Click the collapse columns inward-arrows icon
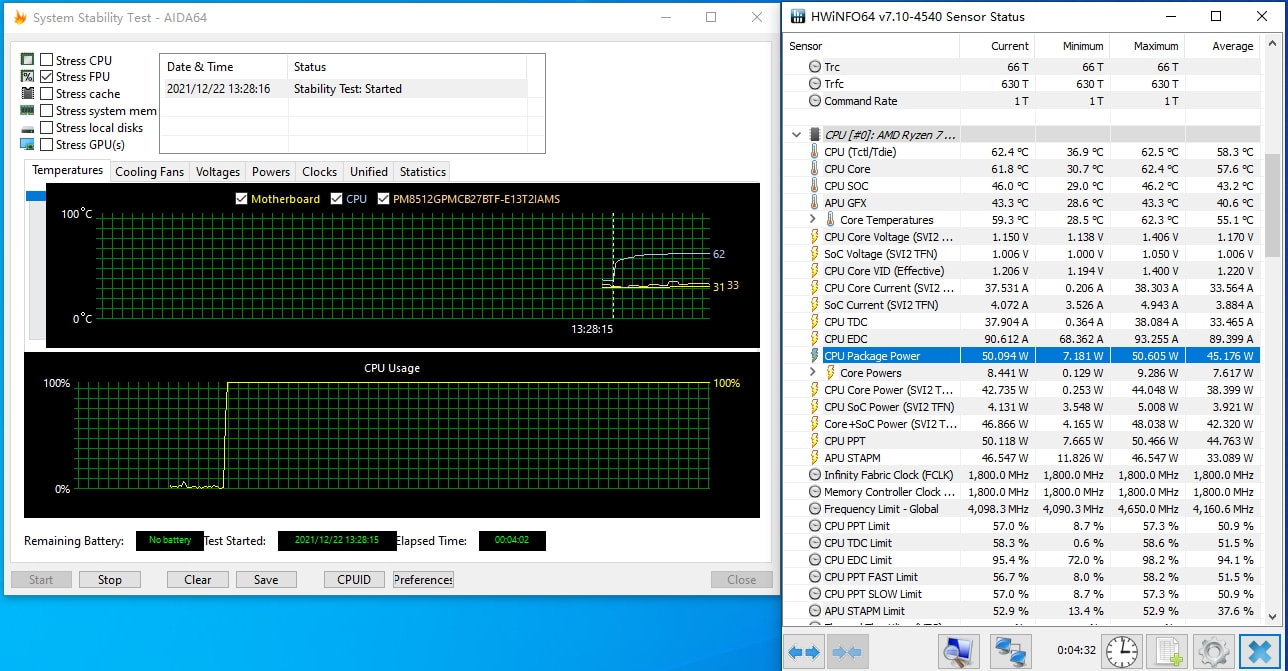This screenshot has width=1288, height=671. 847,653
